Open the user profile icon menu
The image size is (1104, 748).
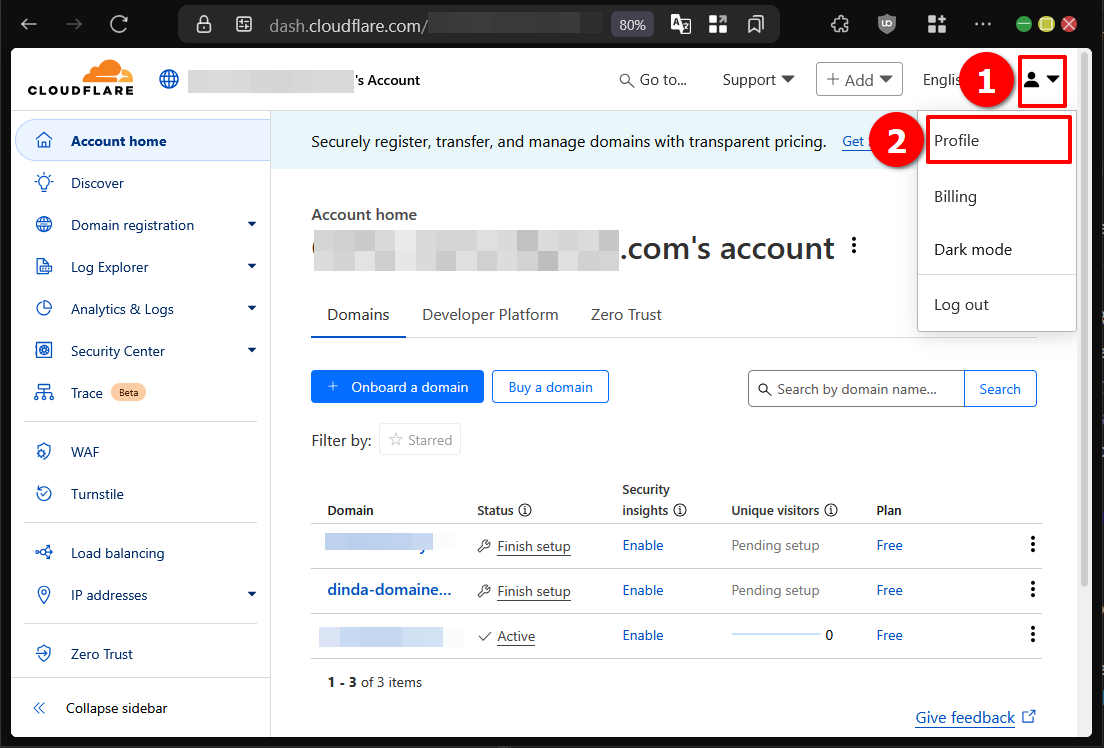(1042, 80)
